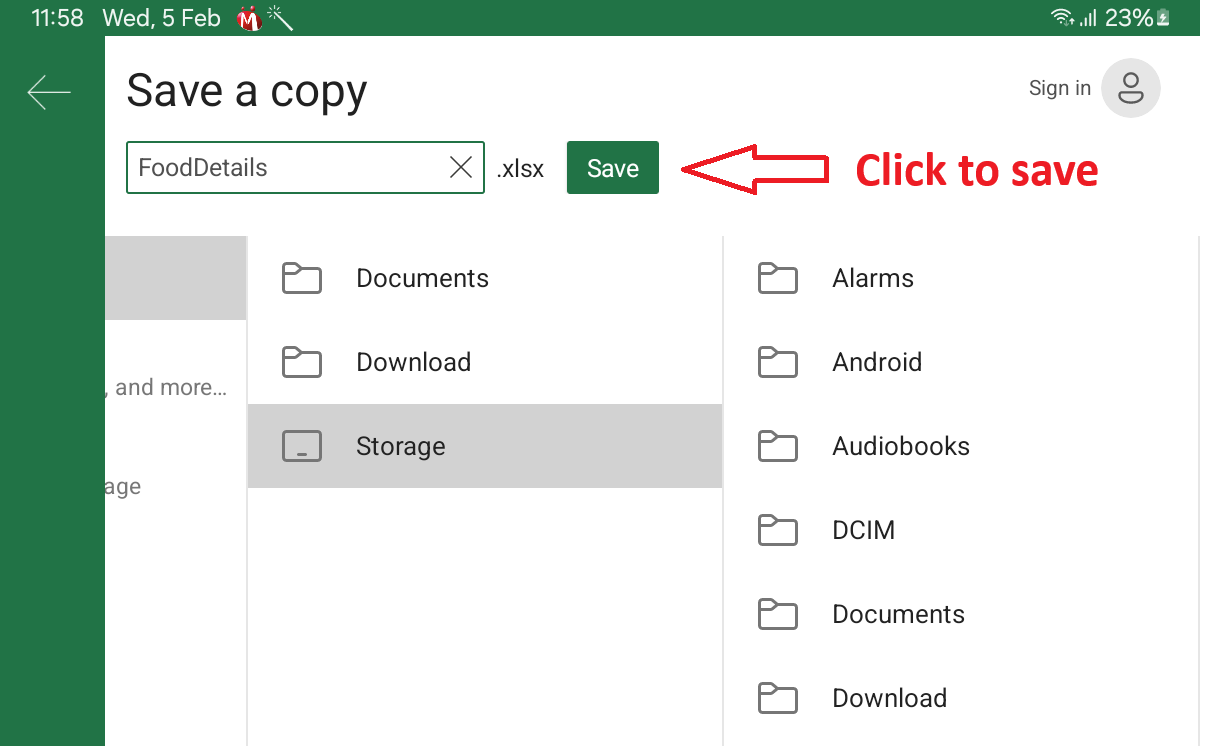Open the Alarms folder

(x=960, y=278)
